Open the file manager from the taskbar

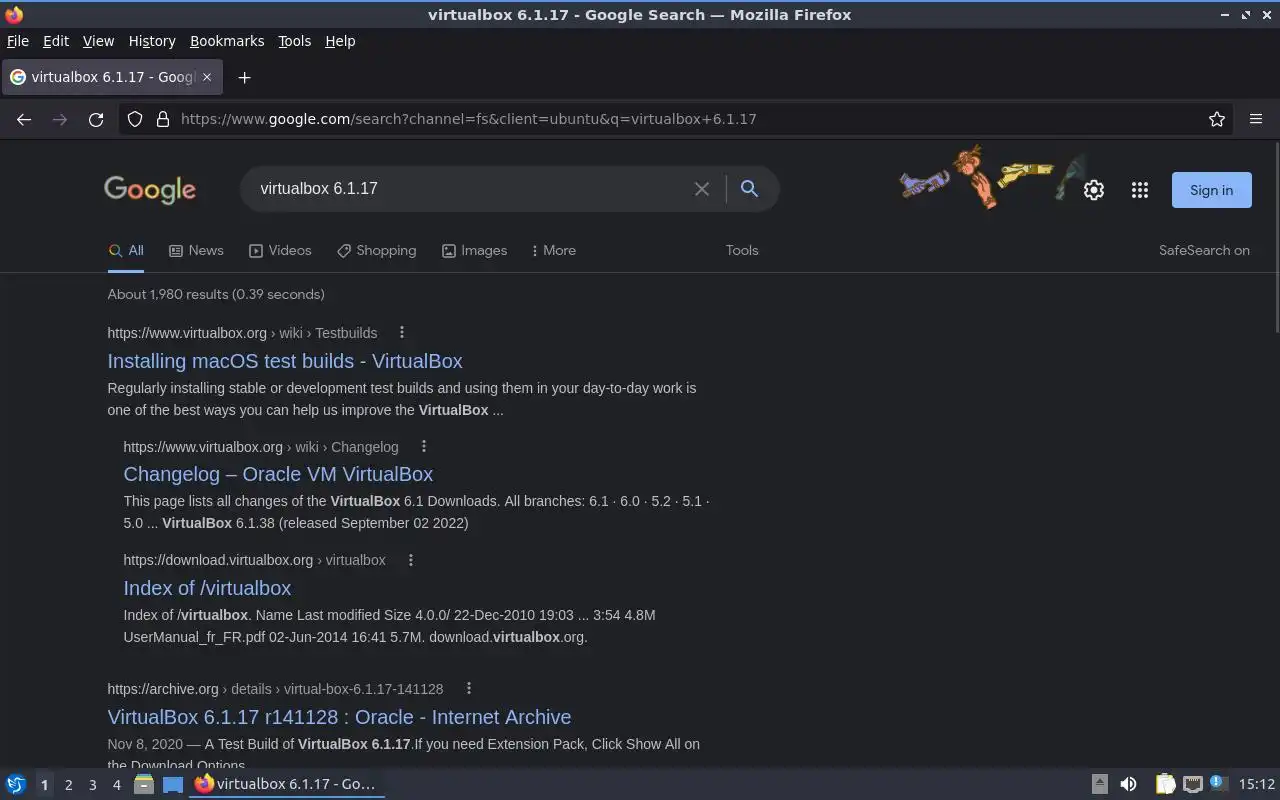(x=144, y=785)
